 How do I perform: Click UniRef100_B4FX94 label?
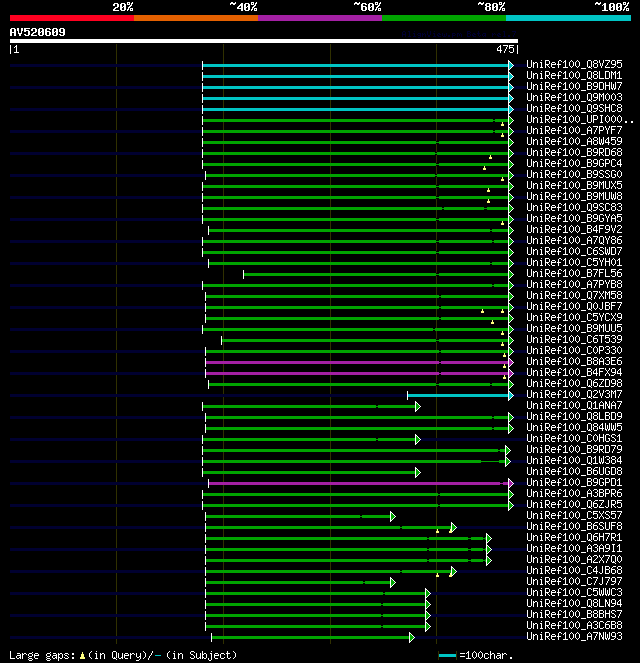tap(574, 372)
